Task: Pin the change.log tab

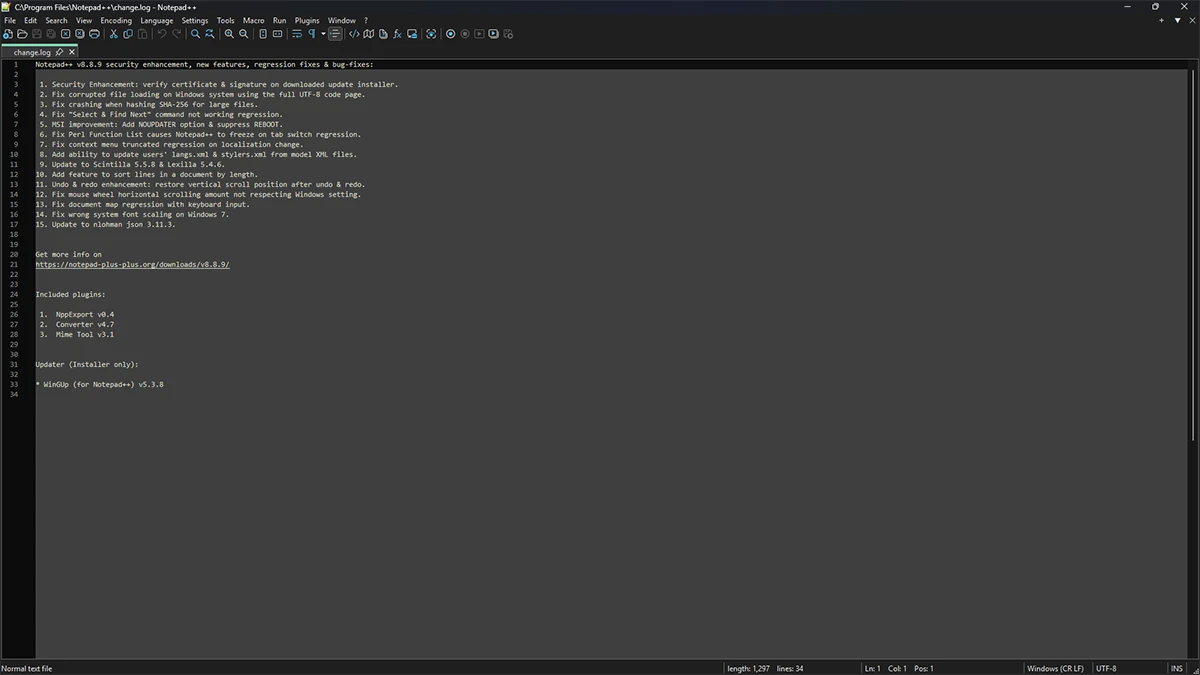Action: [59, 52]
